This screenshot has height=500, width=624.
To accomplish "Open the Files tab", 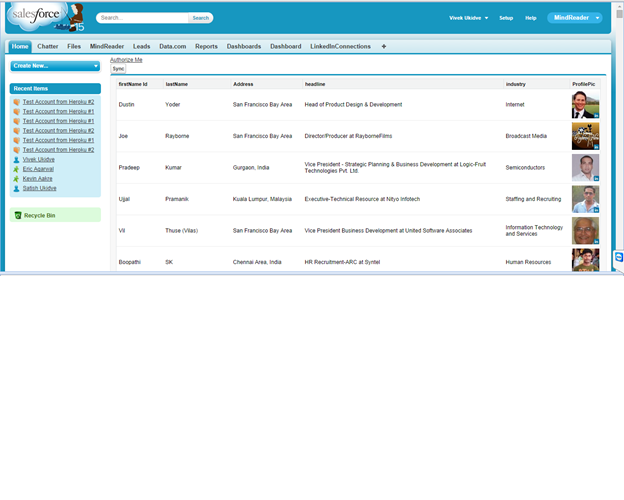I will 74,47.
